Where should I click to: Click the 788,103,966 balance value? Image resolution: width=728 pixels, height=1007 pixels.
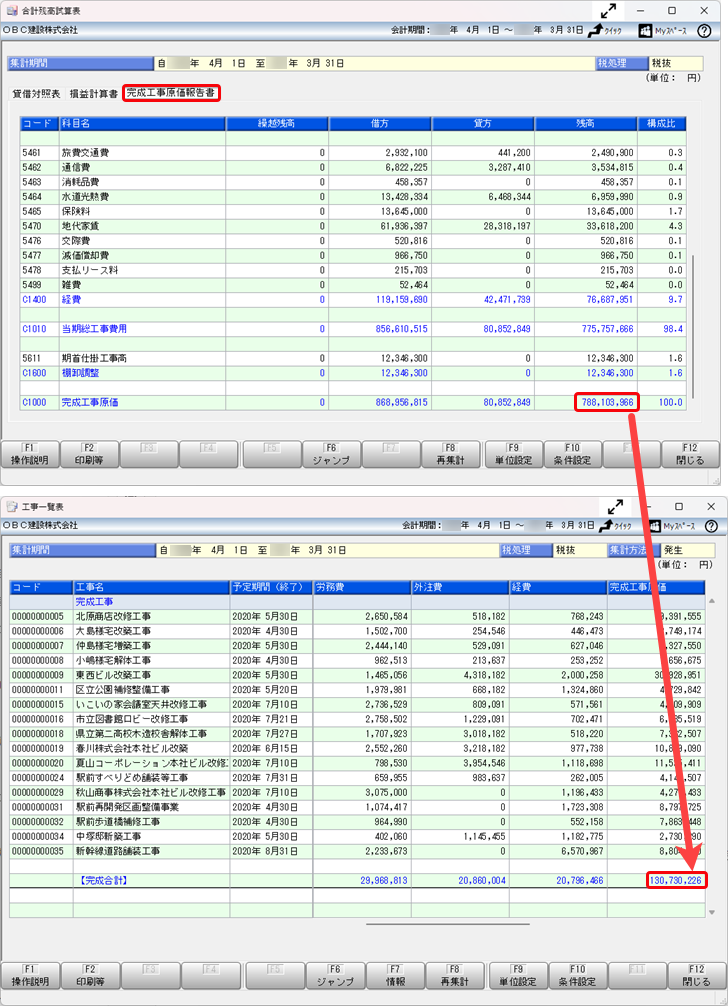click(607, 403)
